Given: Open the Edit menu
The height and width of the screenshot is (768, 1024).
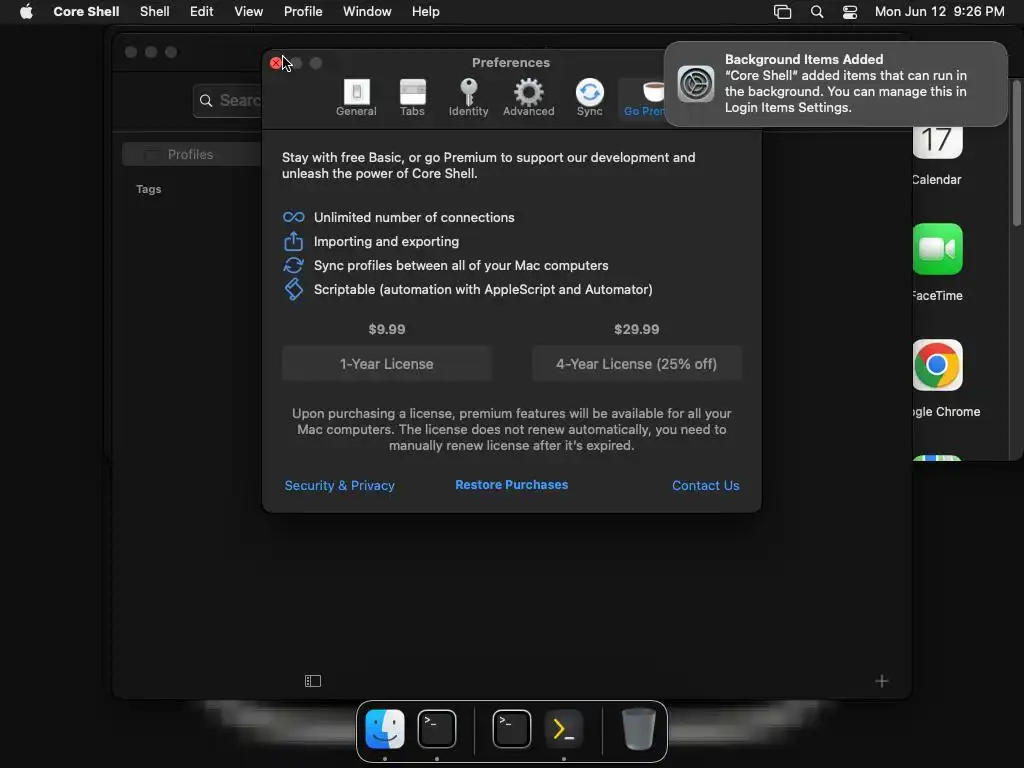Looking at the screenshot, I should pos(201,12).
